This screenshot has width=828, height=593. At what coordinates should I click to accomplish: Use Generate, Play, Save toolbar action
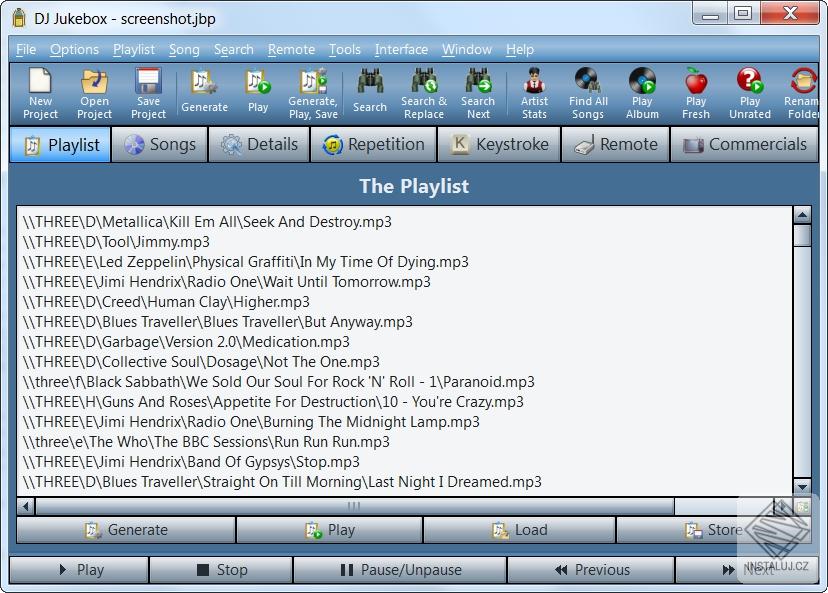[x=313, y=93]
